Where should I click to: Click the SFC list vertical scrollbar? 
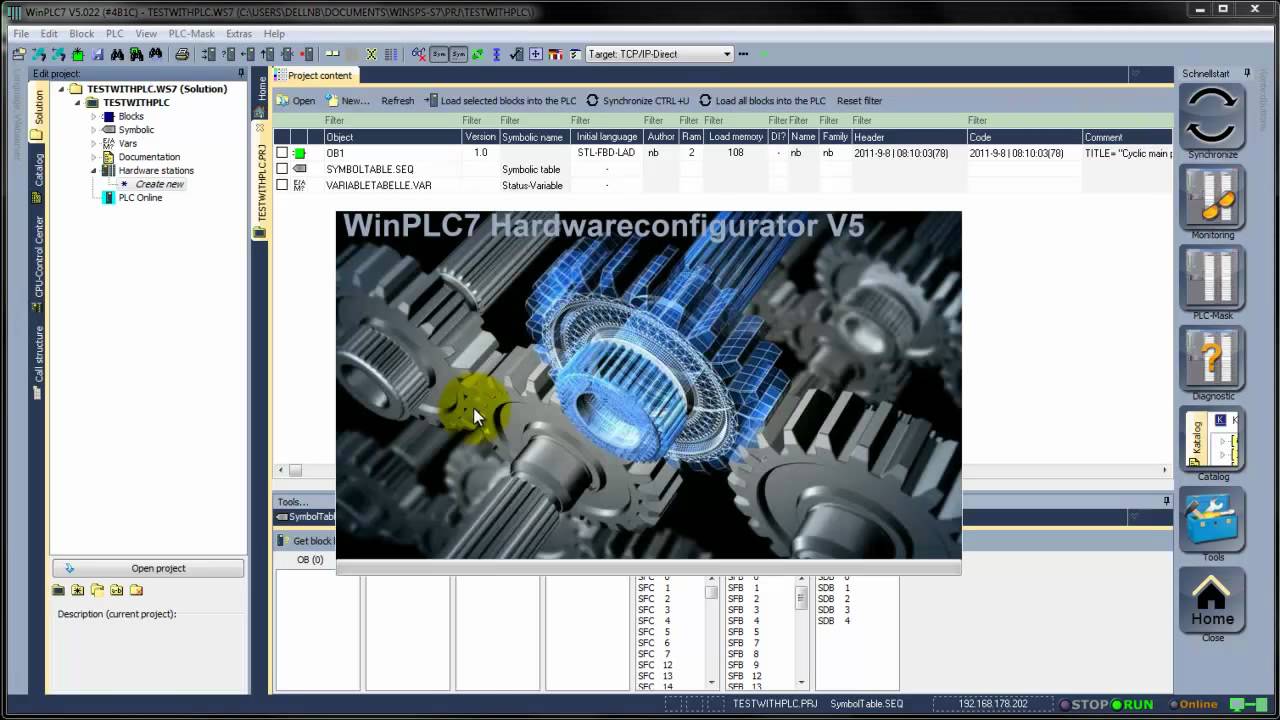pyautogui.click(x=711, y=630)
